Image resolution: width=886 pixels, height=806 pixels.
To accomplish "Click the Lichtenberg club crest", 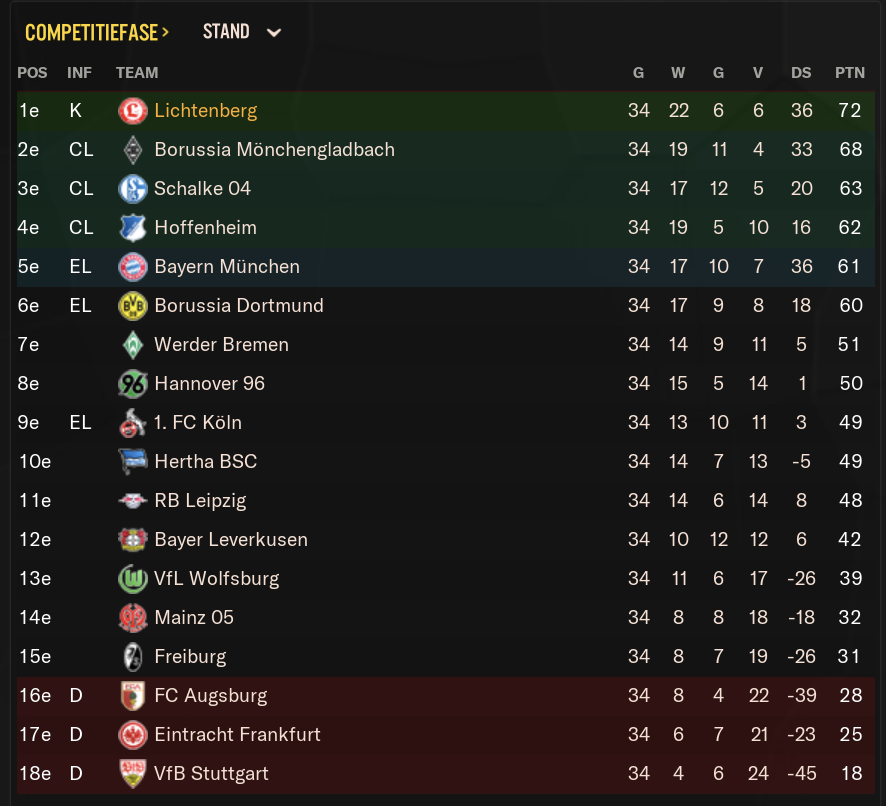I will pyautogui.click(x=133, y=110).
